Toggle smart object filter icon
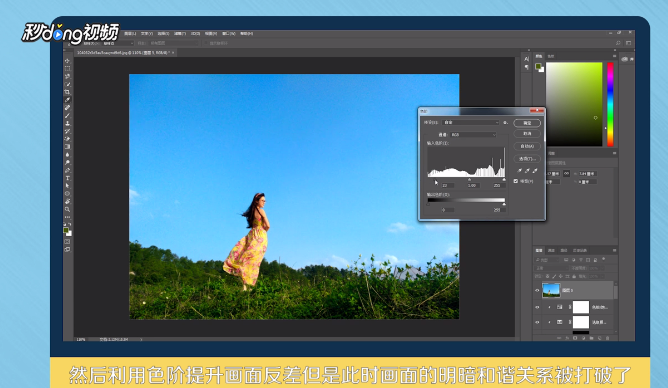The height and width of the screenshot is (388, 668). (595, 260)
